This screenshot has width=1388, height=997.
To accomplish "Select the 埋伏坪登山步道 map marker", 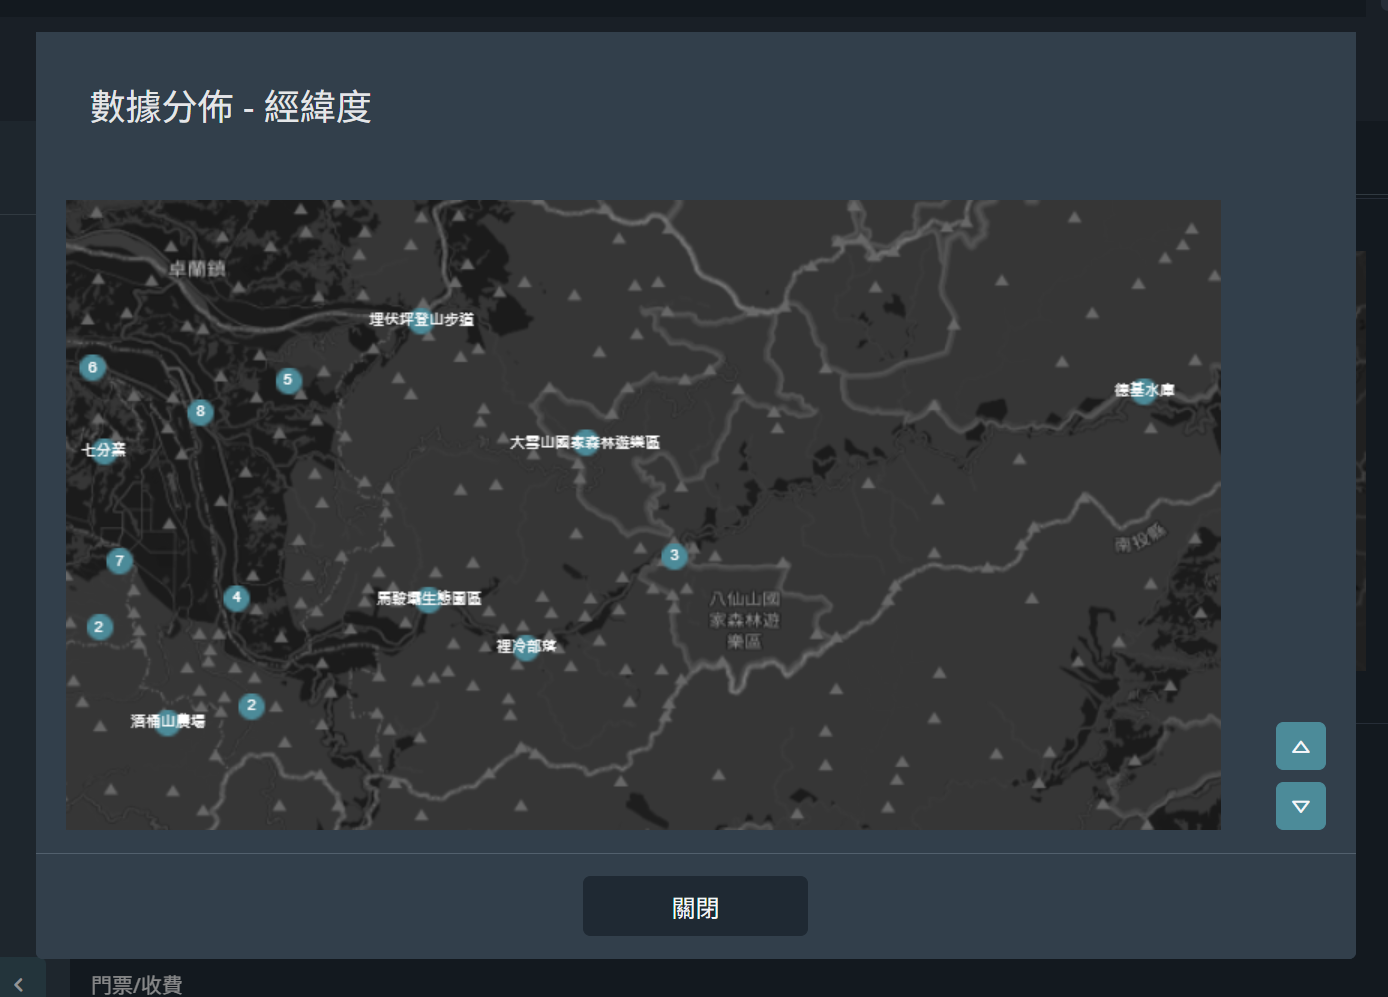I will click(x=422, y=319).
